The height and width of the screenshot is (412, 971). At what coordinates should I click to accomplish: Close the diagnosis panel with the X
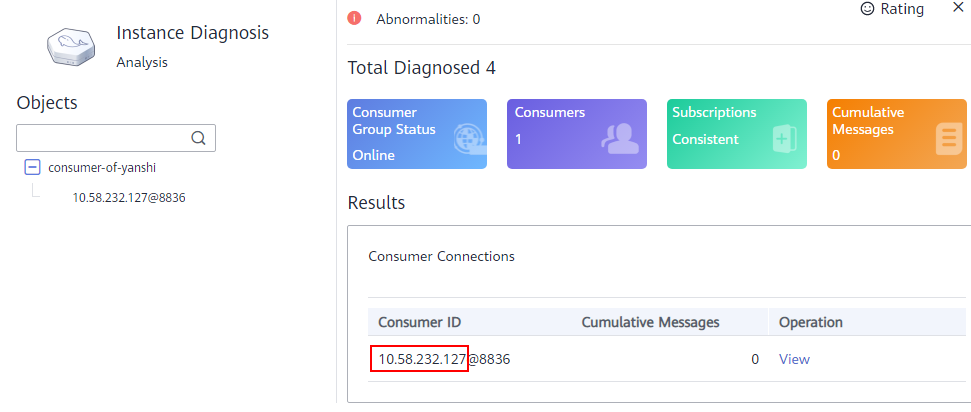pyautogui.click(x=957, y=8)
